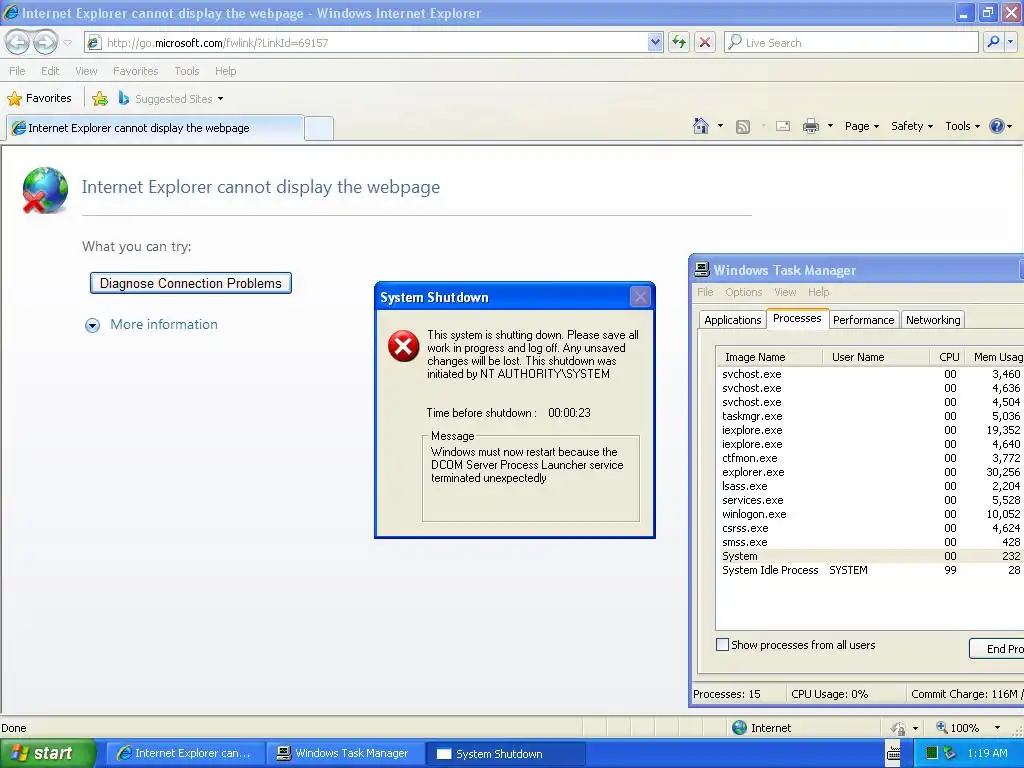
Task: Click the RSS Feeds icon
Action: tap(743, 127)
